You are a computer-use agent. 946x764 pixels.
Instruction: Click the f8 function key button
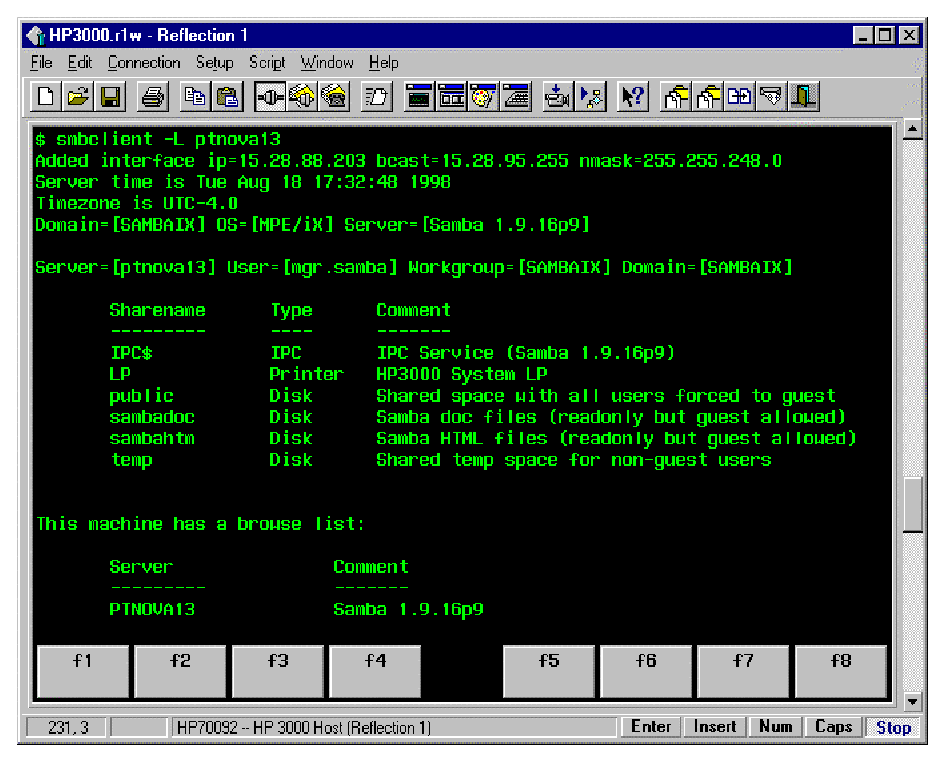(841, 671)
